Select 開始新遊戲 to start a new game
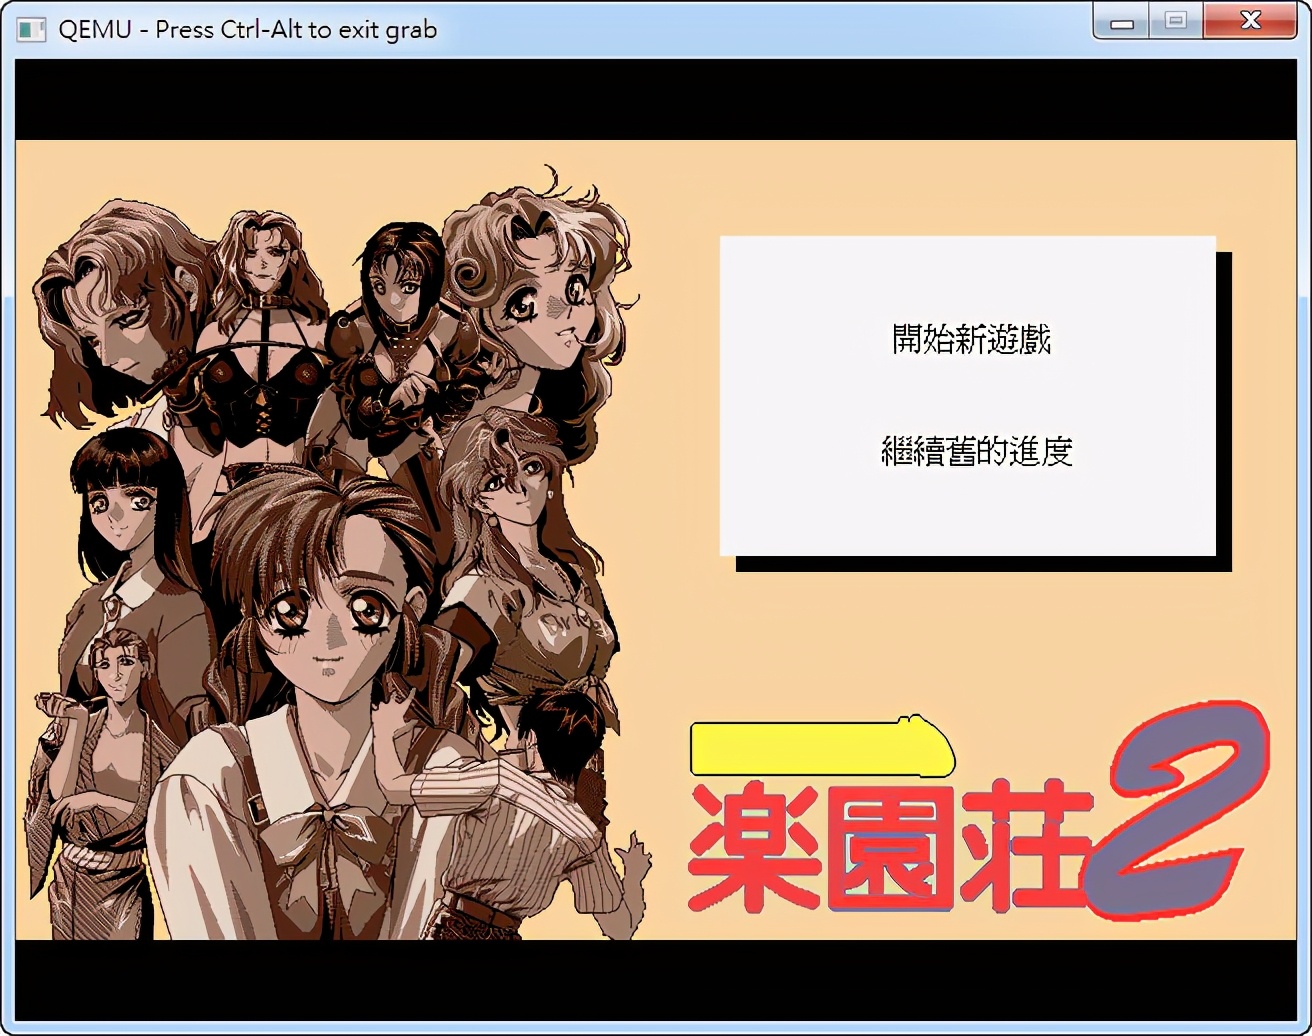This screenshot has height=1036, width=1312. coord(970,339)
